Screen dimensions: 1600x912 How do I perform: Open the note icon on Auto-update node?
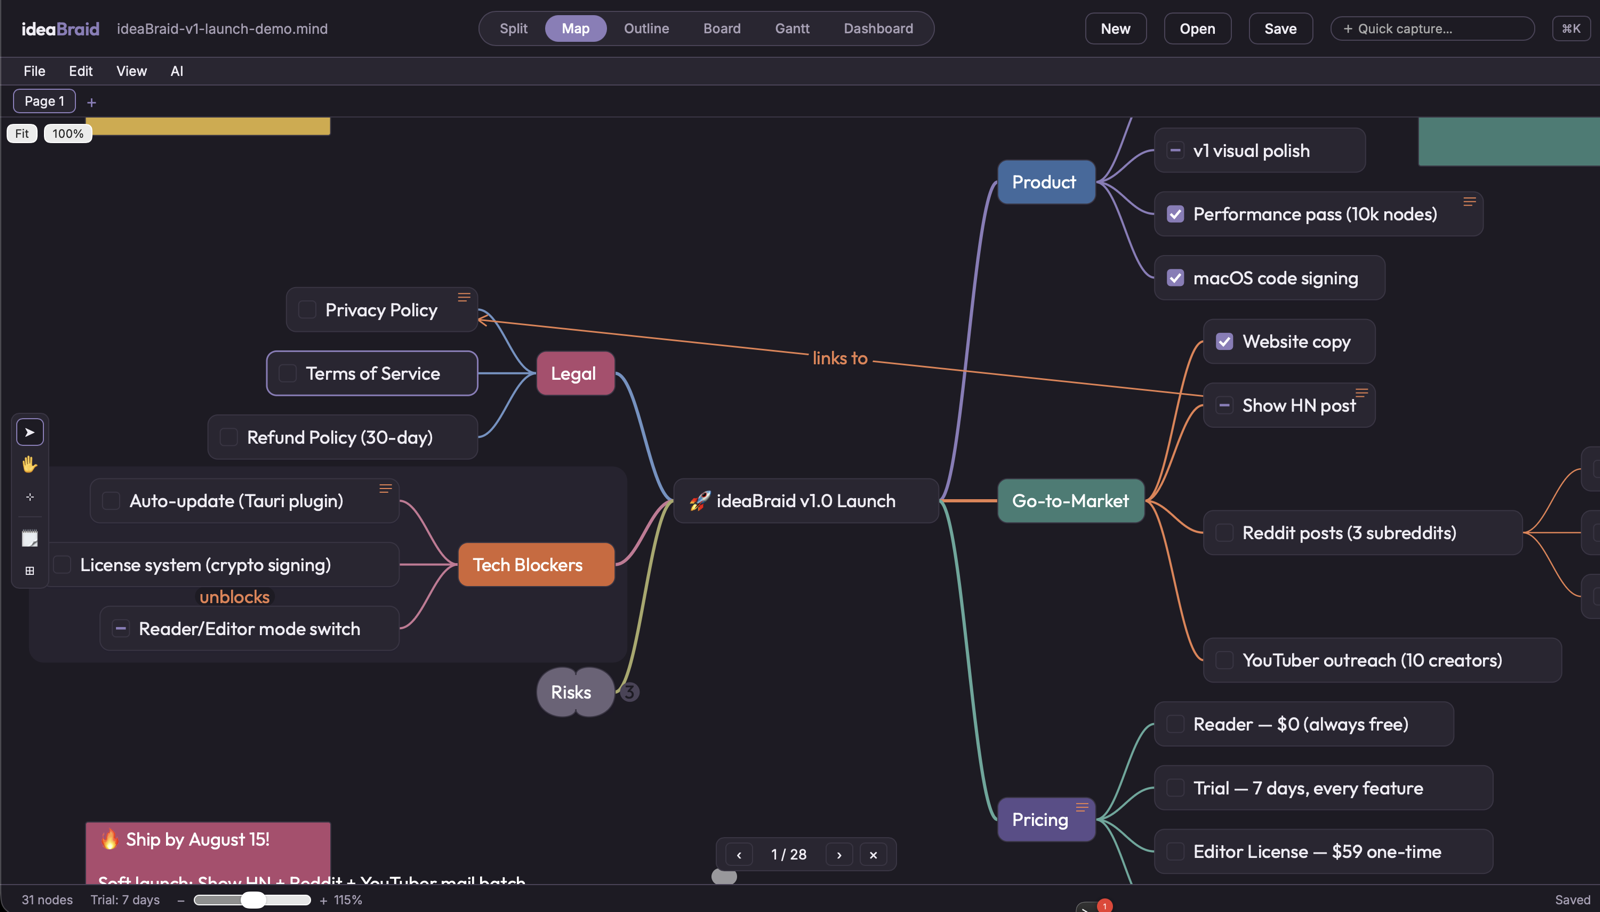[x=385, y=488]
